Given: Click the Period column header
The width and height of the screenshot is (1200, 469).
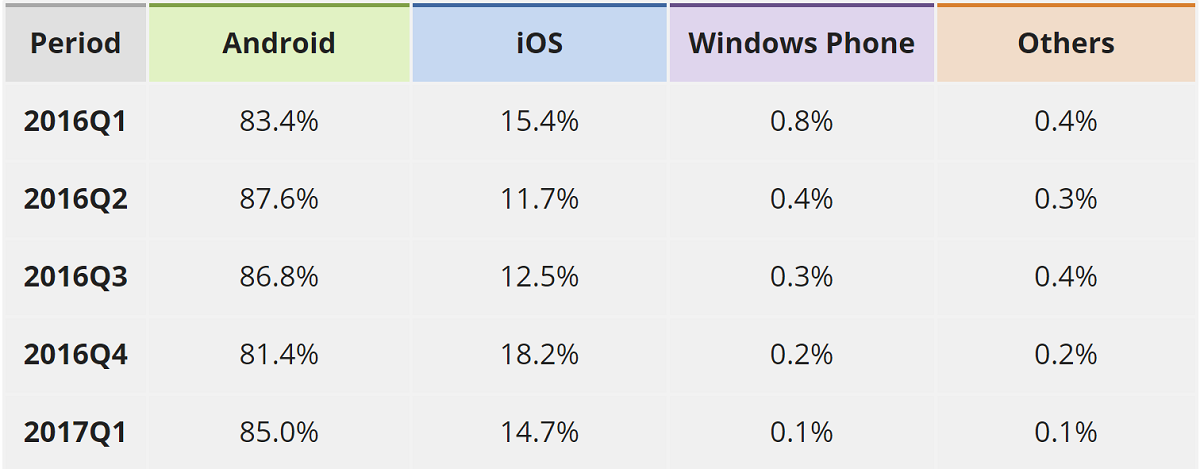Looking at the screenshot, I should pyautogui.click(x=75, y=44).
